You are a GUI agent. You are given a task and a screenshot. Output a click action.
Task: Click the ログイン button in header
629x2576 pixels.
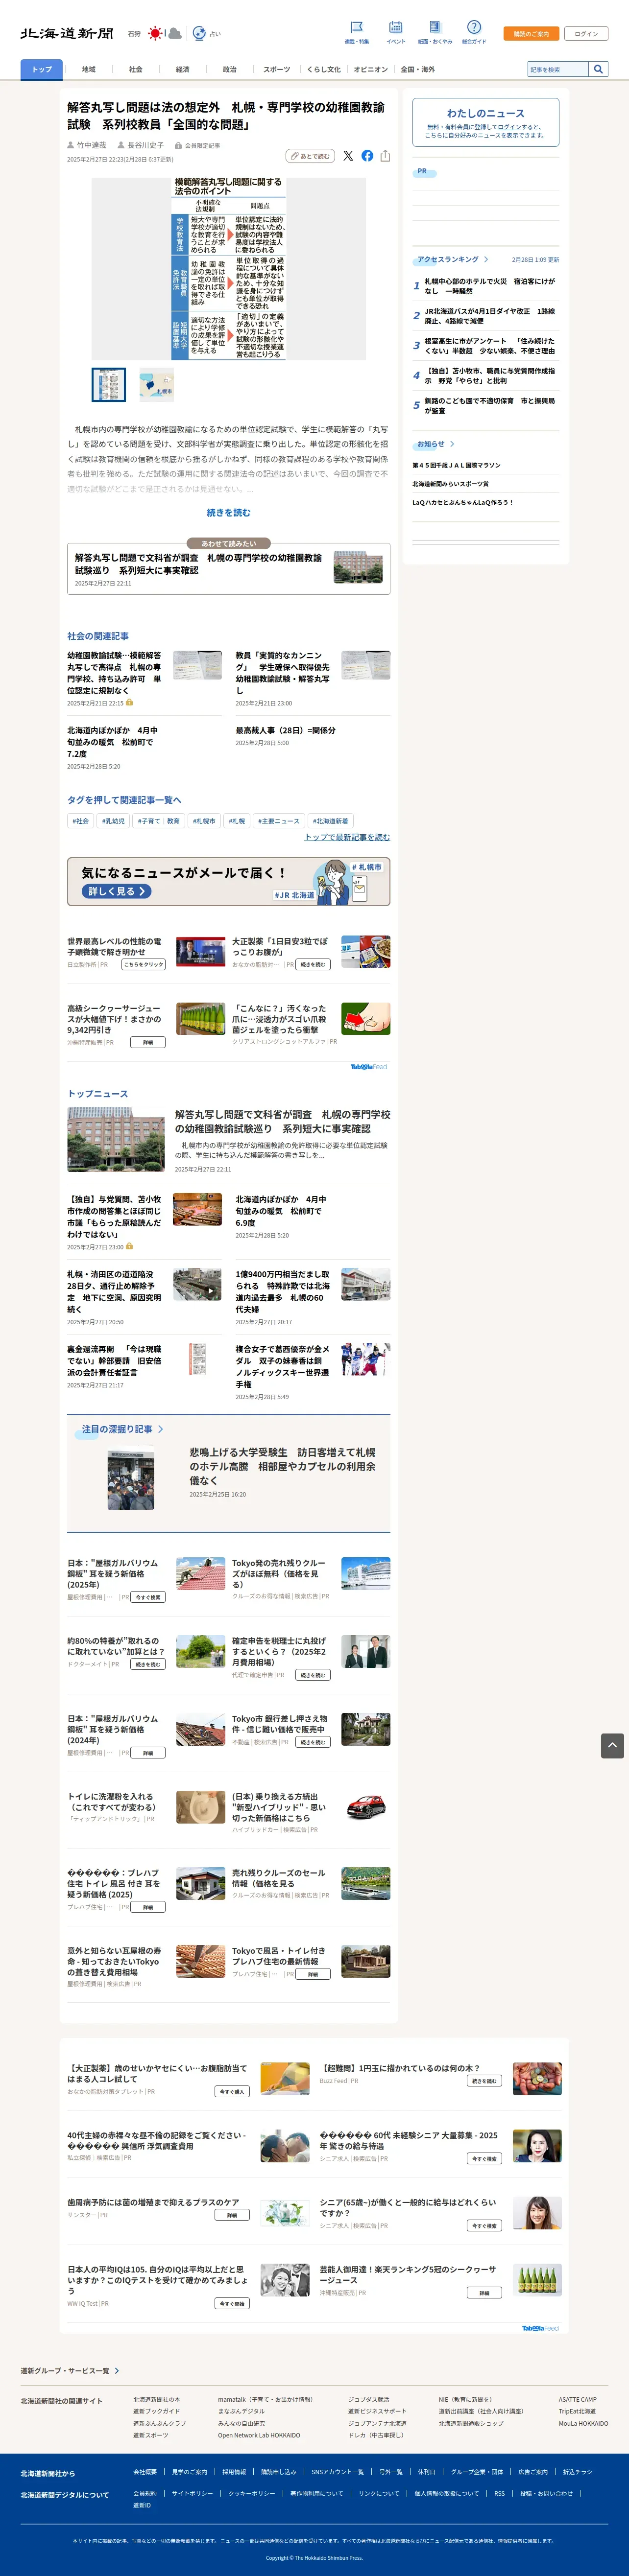pyautogui.click(x=586, y=34)
